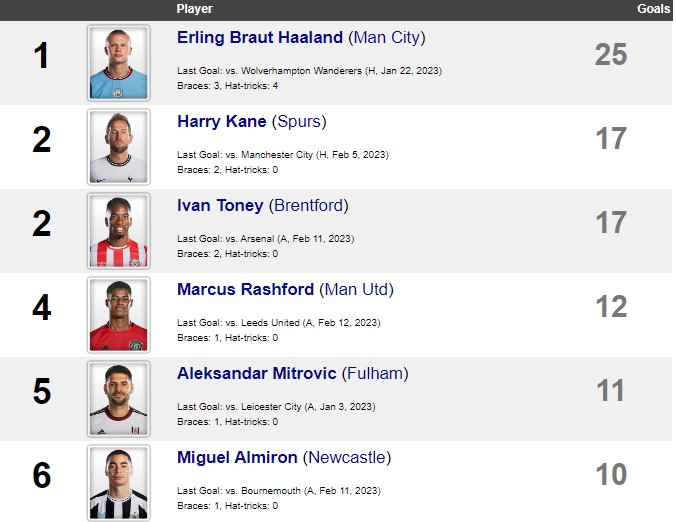Click Rashford's 12 goals figure

(x=611, y=307)
